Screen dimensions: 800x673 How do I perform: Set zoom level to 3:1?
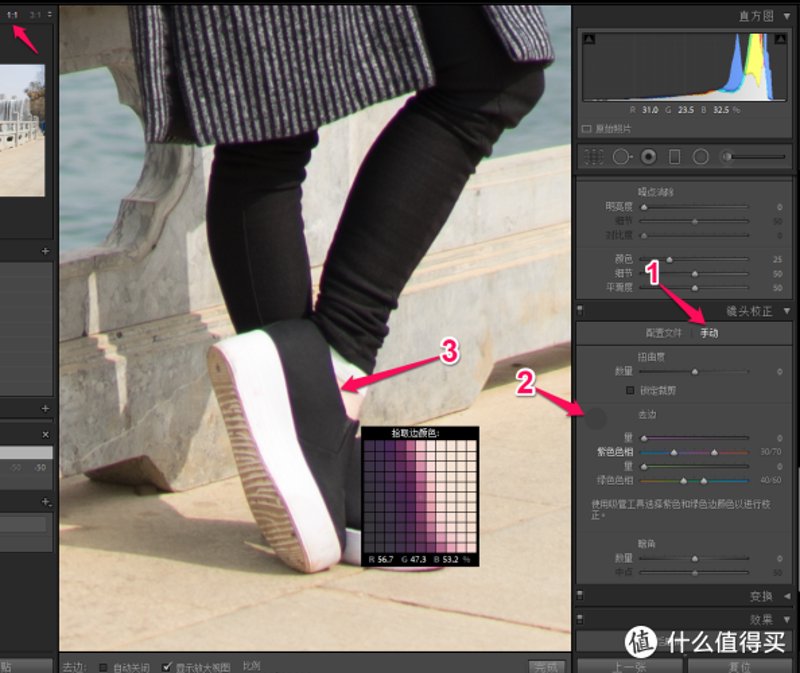click(35, 15)
